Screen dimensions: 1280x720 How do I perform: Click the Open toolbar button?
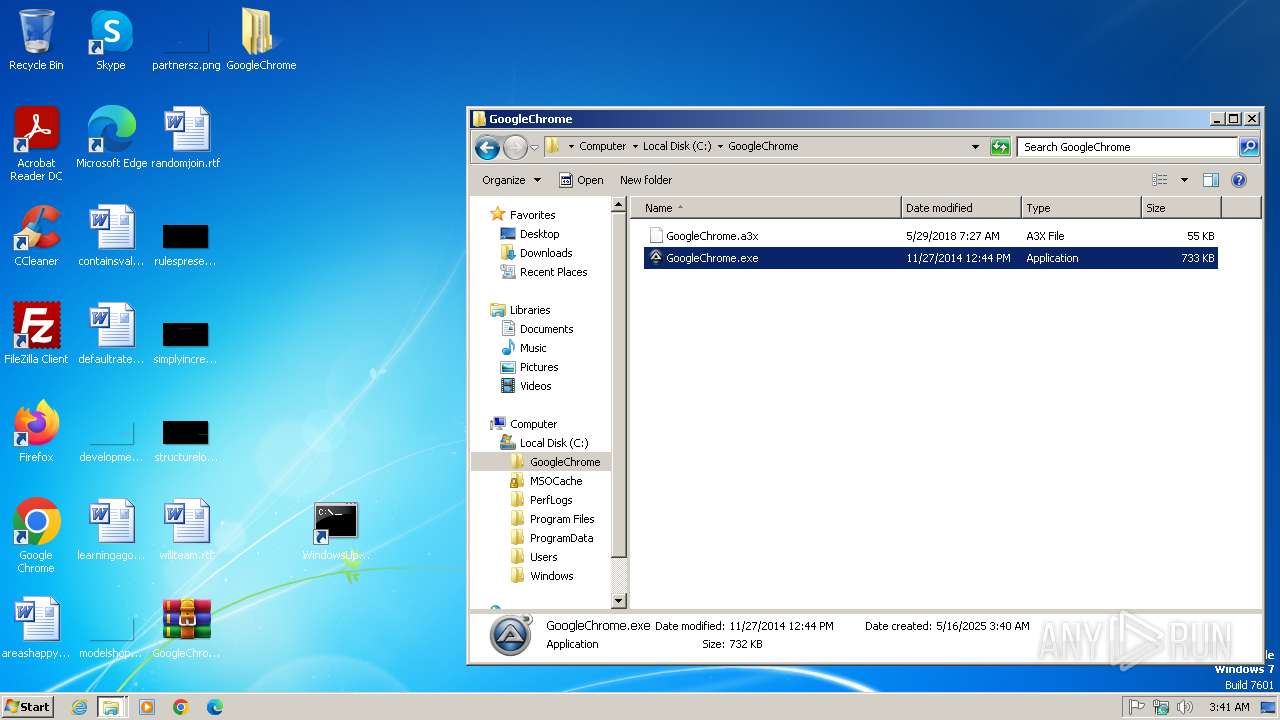pos(580,180)
